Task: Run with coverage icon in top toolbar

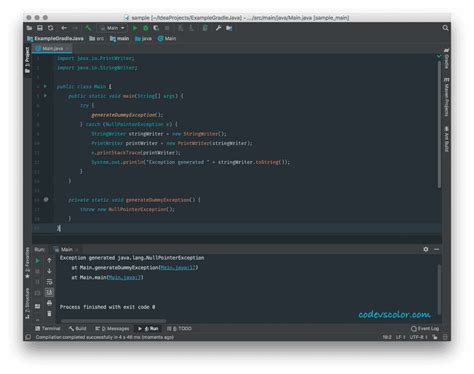Action: tap(156, 28)
